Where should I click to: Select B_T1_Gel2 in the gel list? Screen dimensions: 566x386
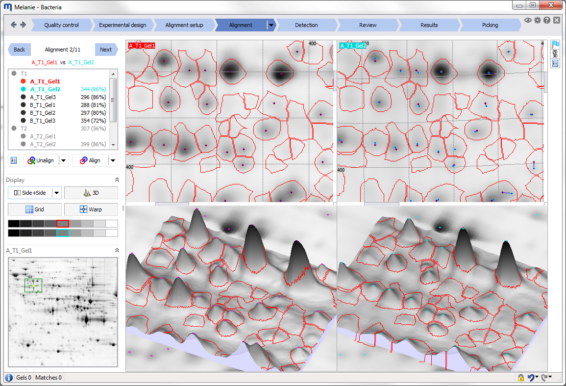[43, 113]
